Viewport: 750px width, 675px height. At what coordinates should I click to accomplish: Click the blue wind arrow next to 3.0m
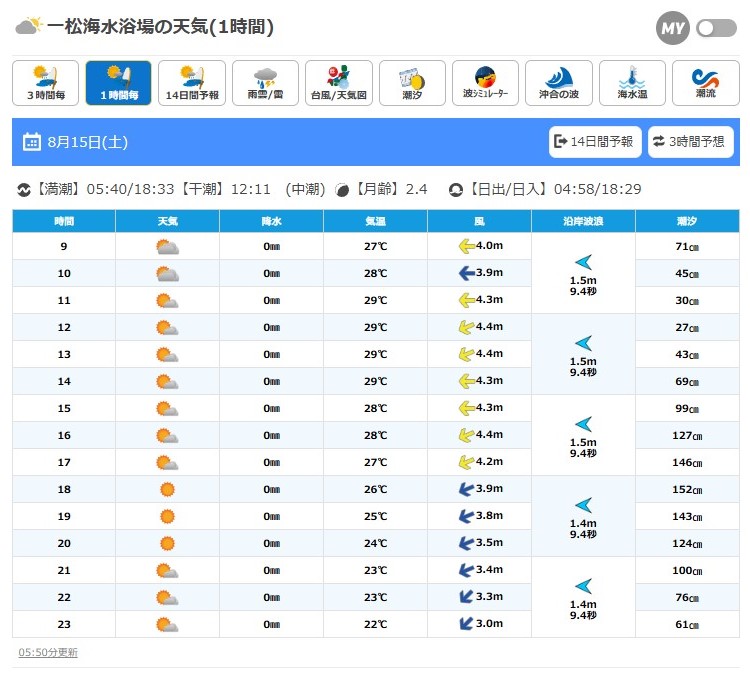click(466, 623)
